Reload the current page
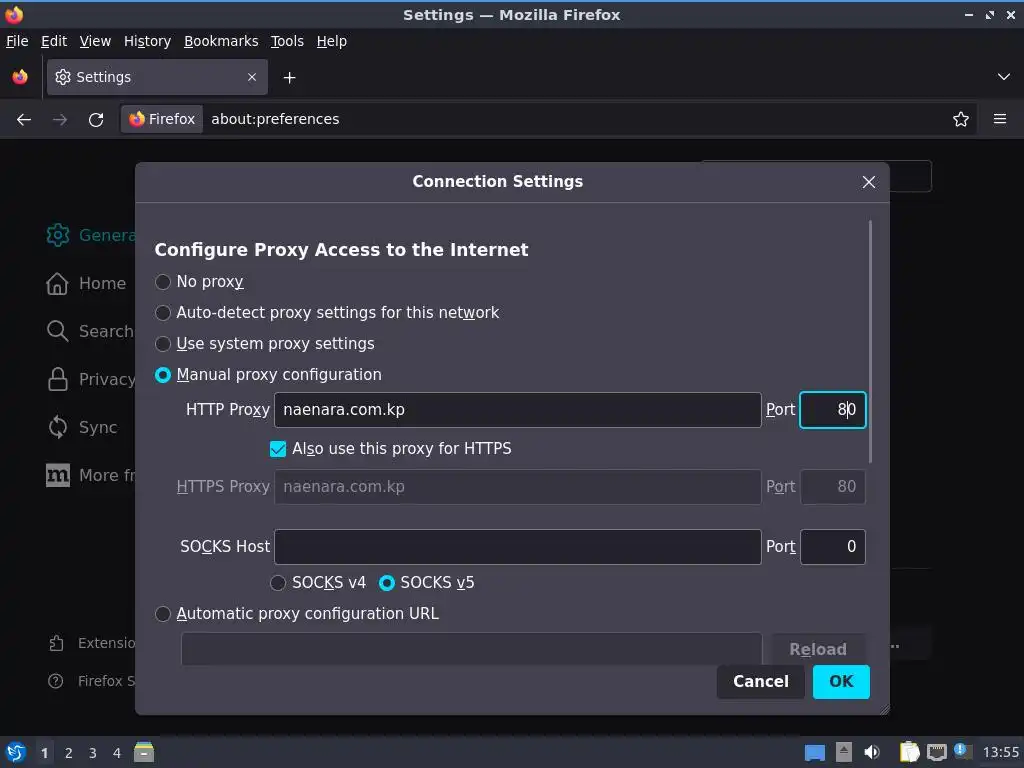Screen dimensions: 1024x768 pos(96,120)
